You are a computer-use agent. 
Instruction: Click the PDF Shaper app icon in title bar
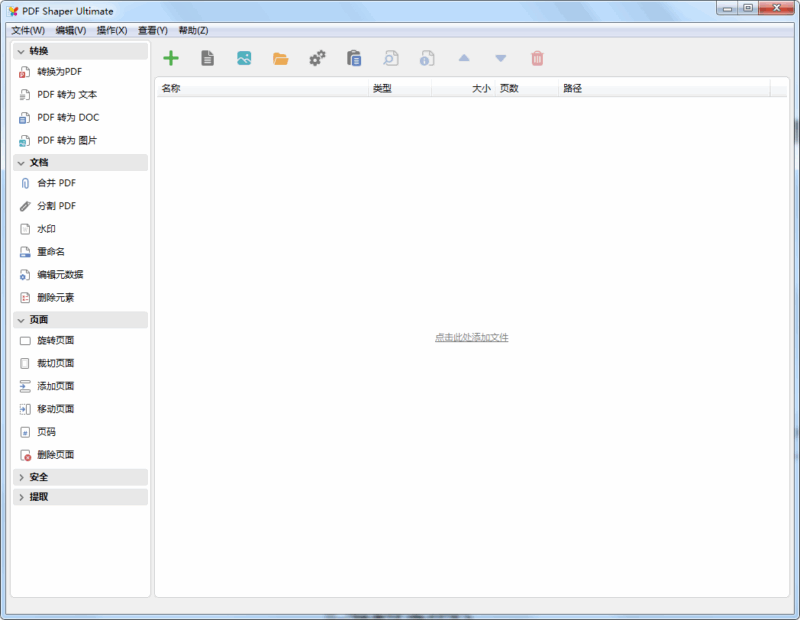[x=13, y=11]
